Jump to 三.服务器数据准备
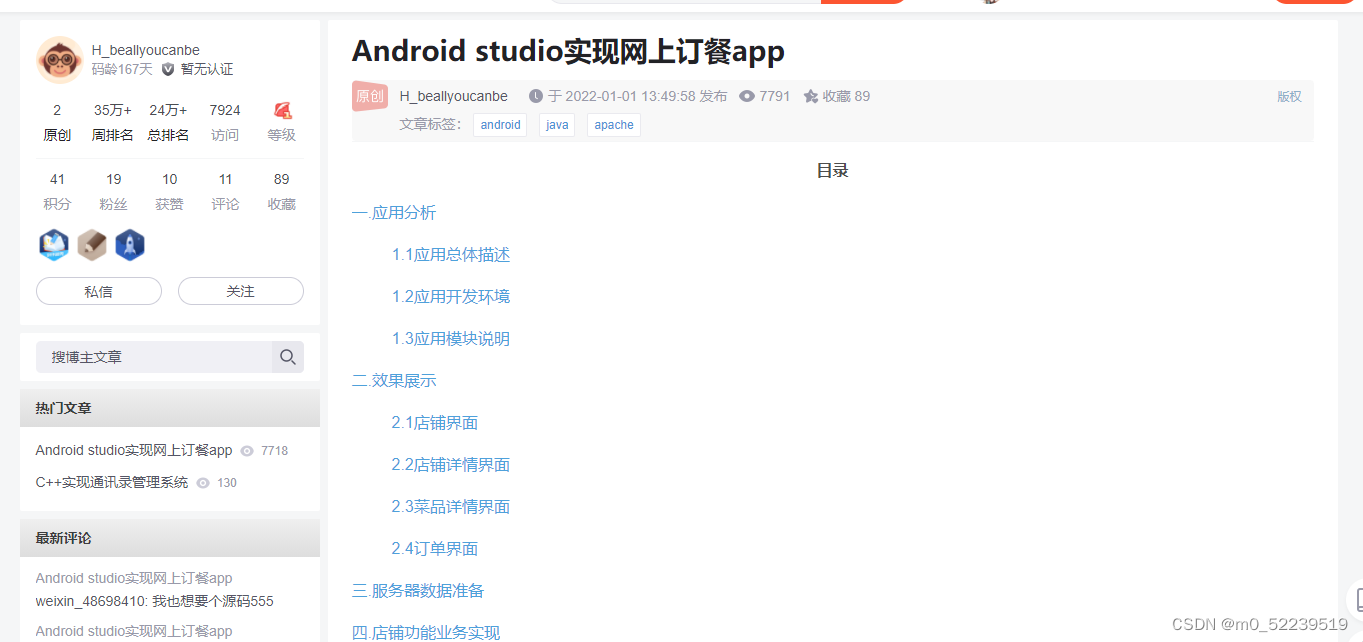This screenshot has width=1363, height=642. [418, 591]
